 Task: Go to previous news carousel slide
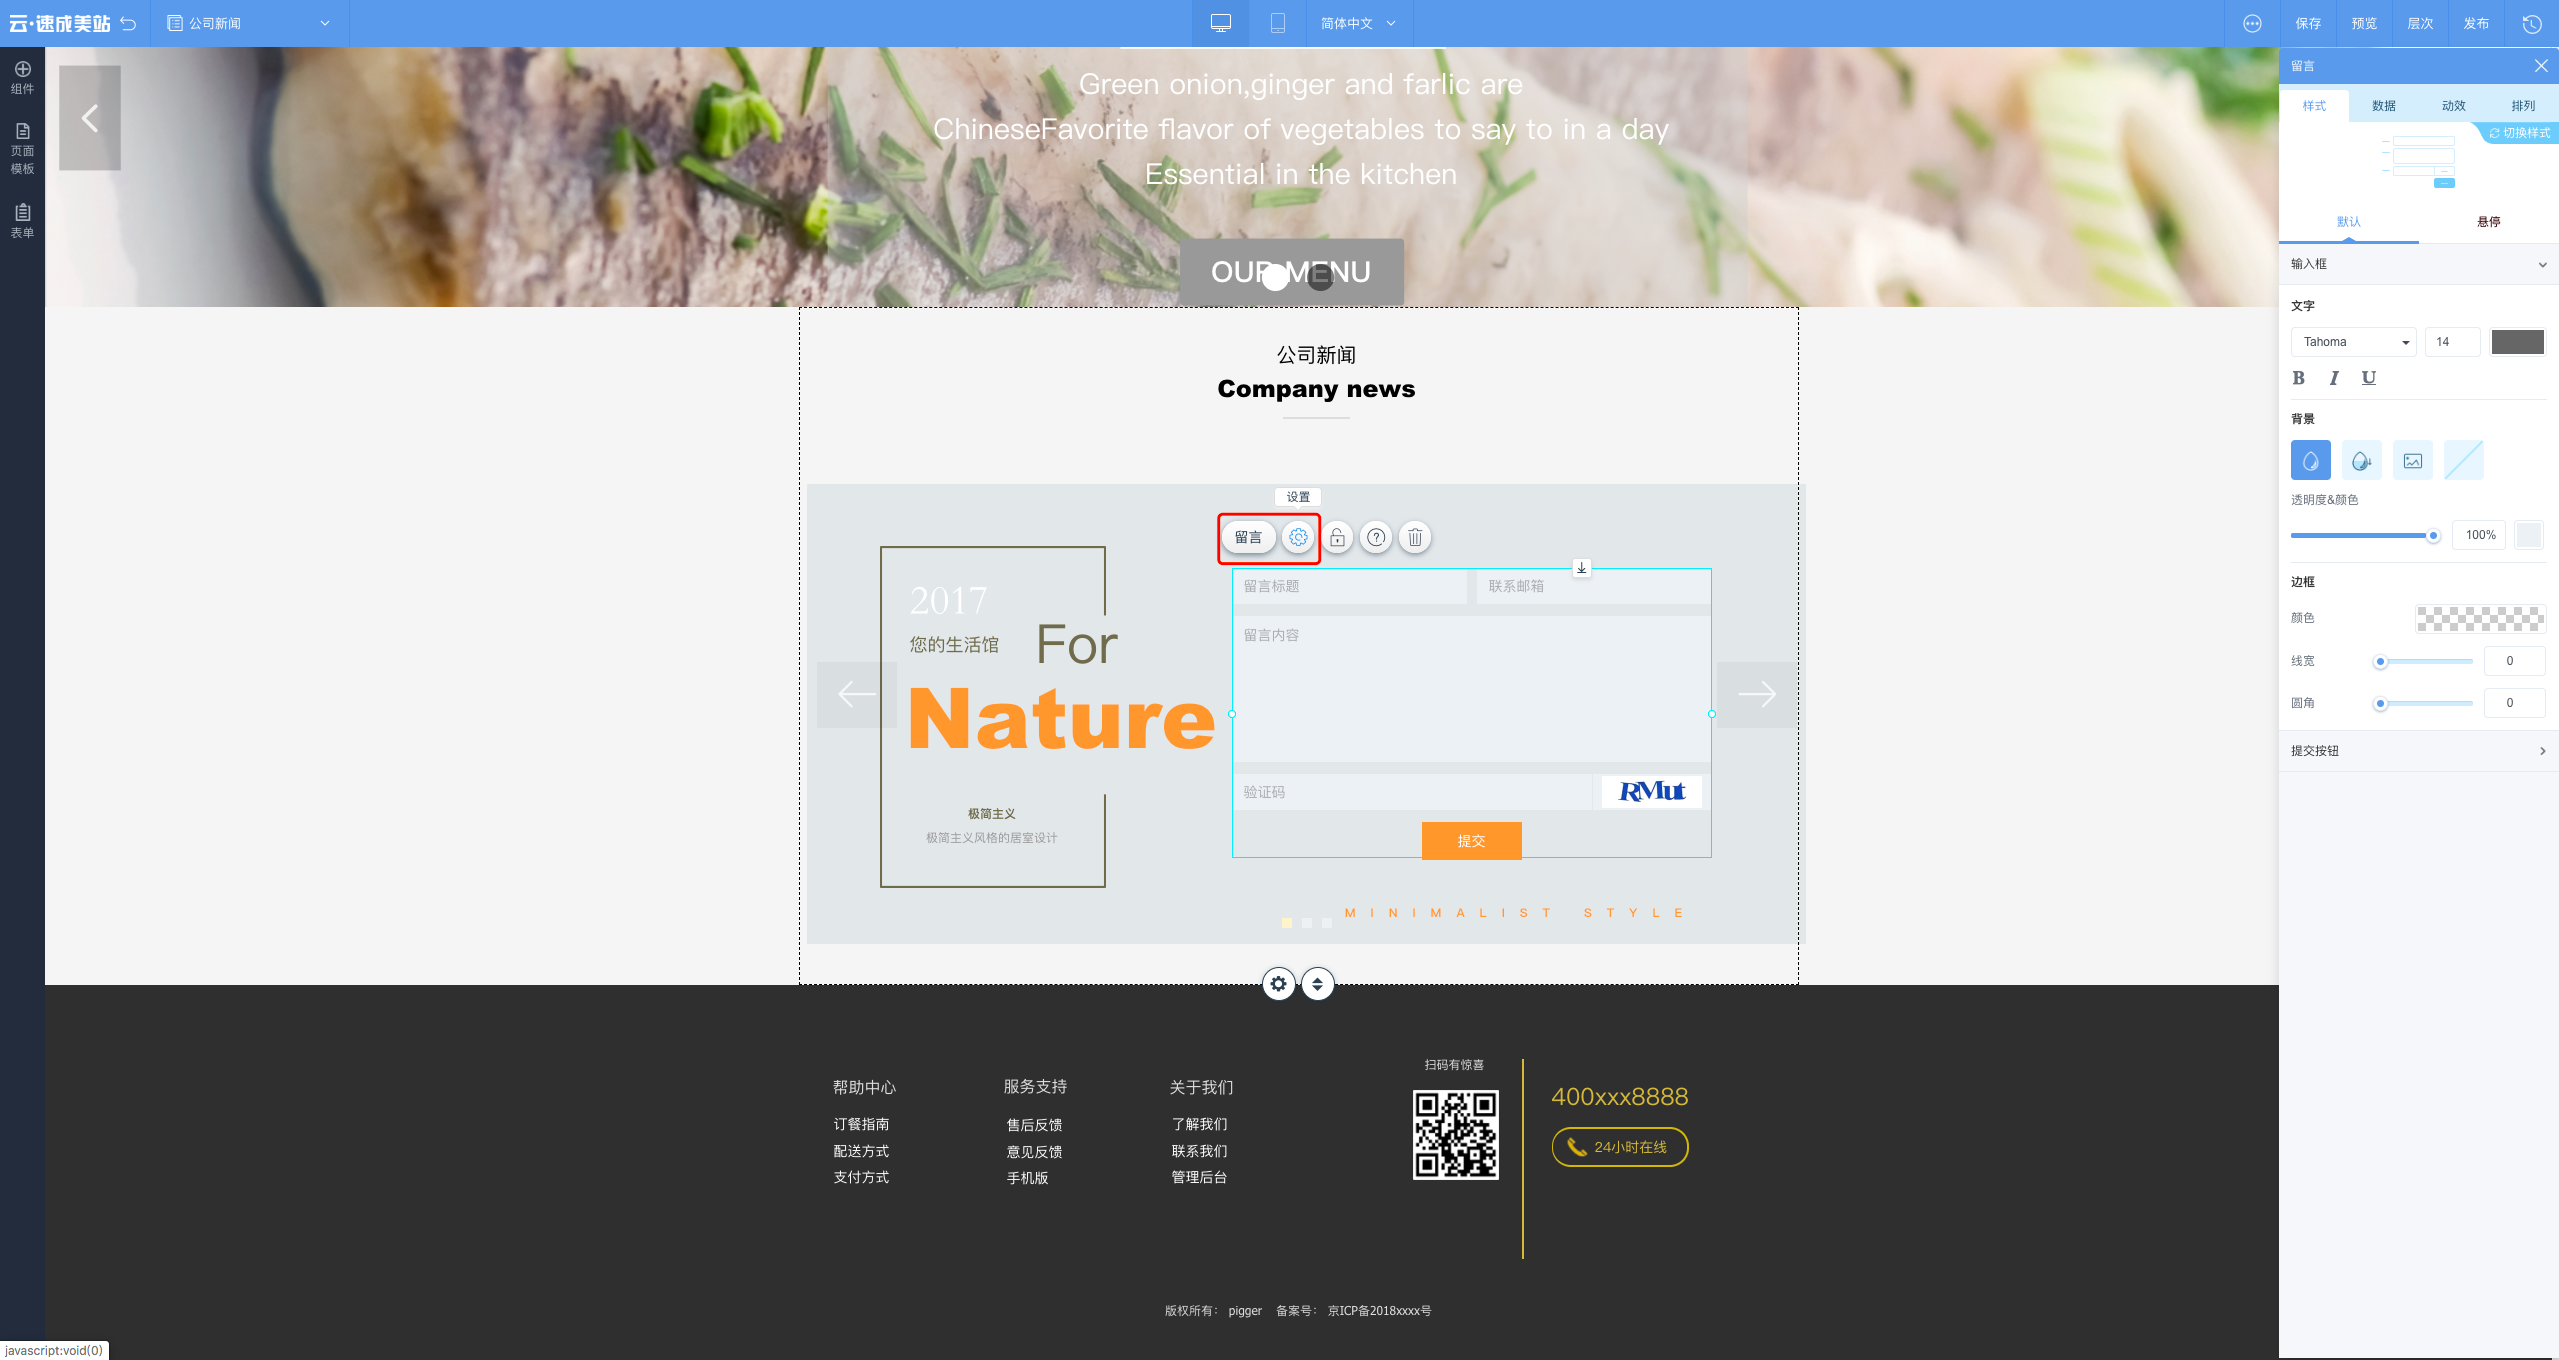point(856,694)
